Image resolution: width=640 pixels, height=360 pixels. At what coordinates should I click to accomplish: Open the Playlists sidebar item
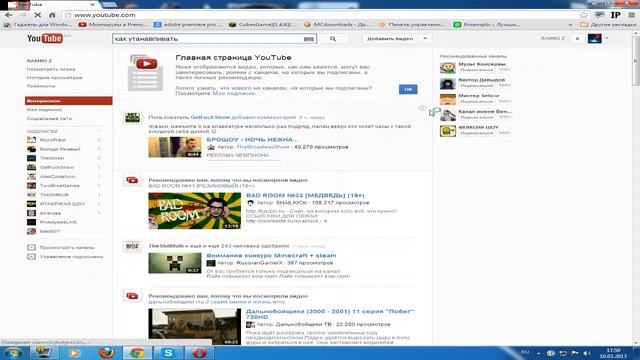[x=41, y=86]
